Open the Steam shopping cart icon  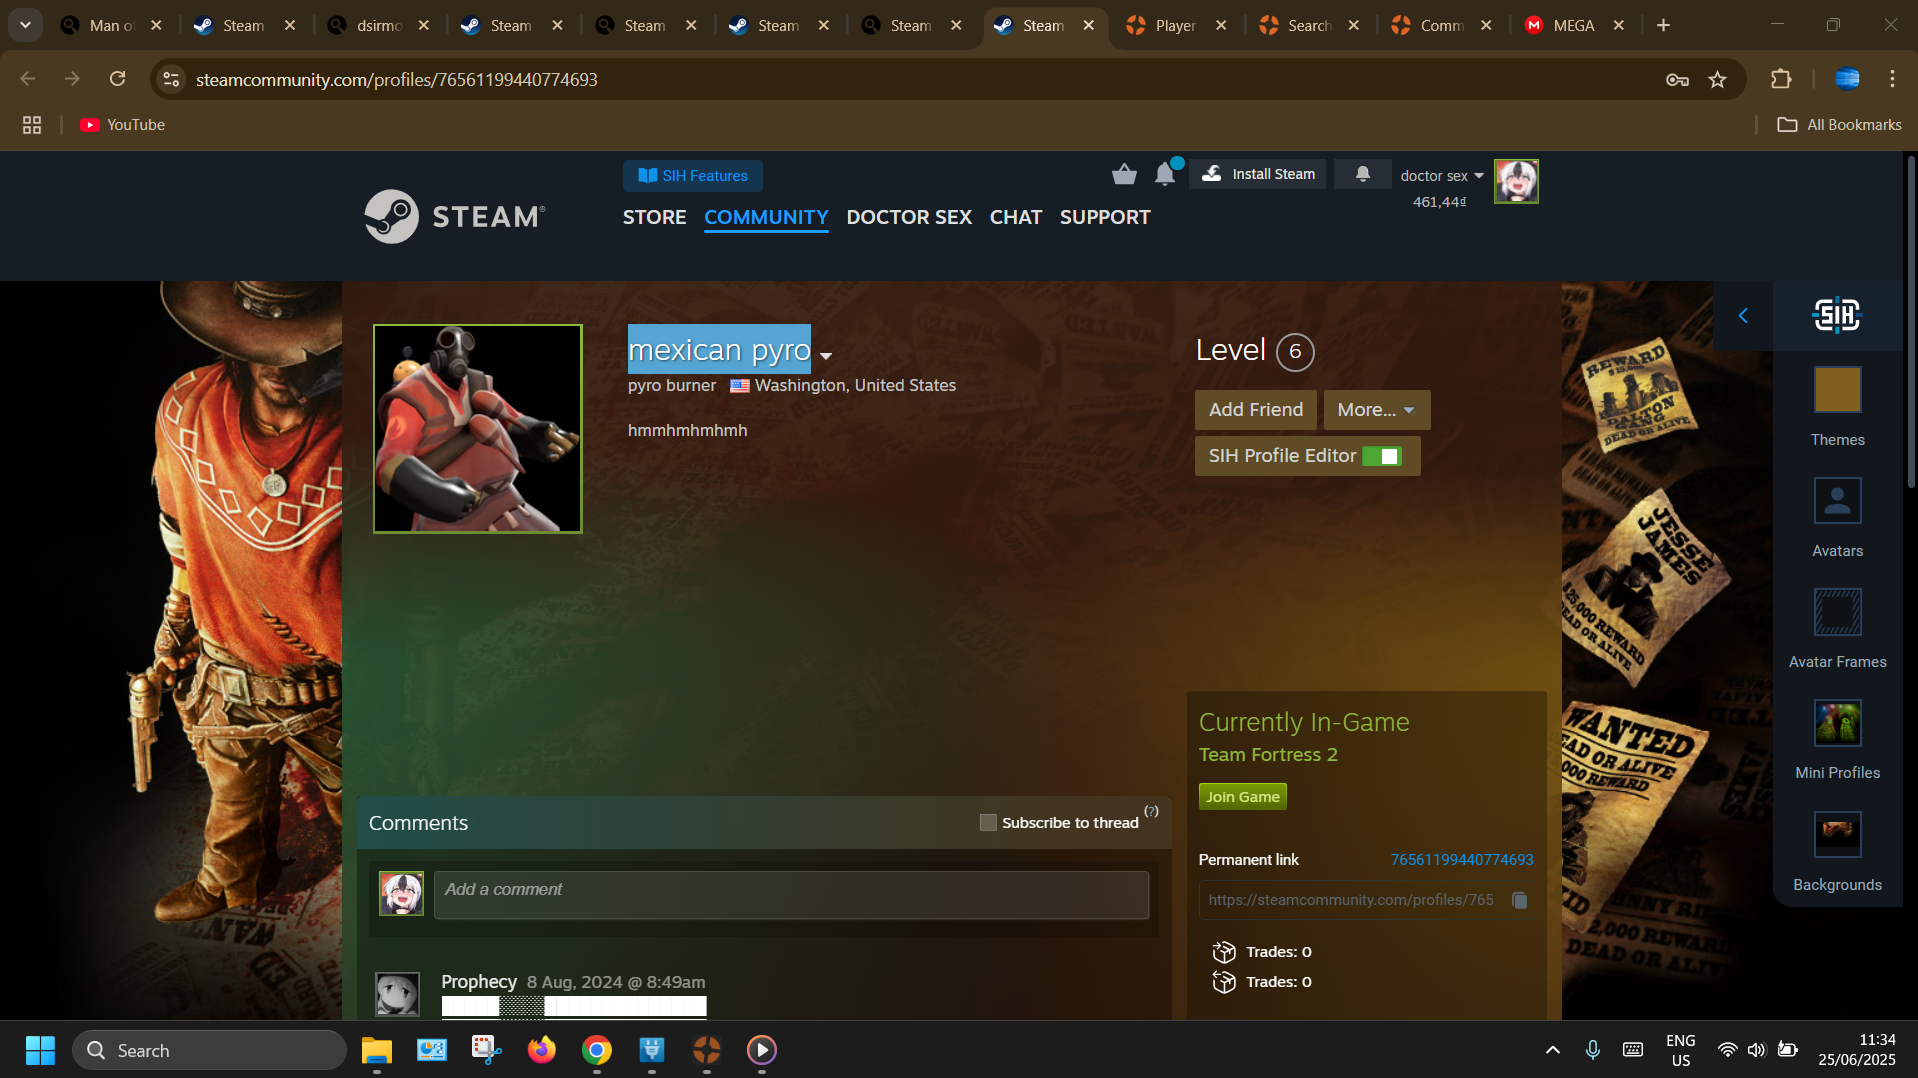[1124, 175]
